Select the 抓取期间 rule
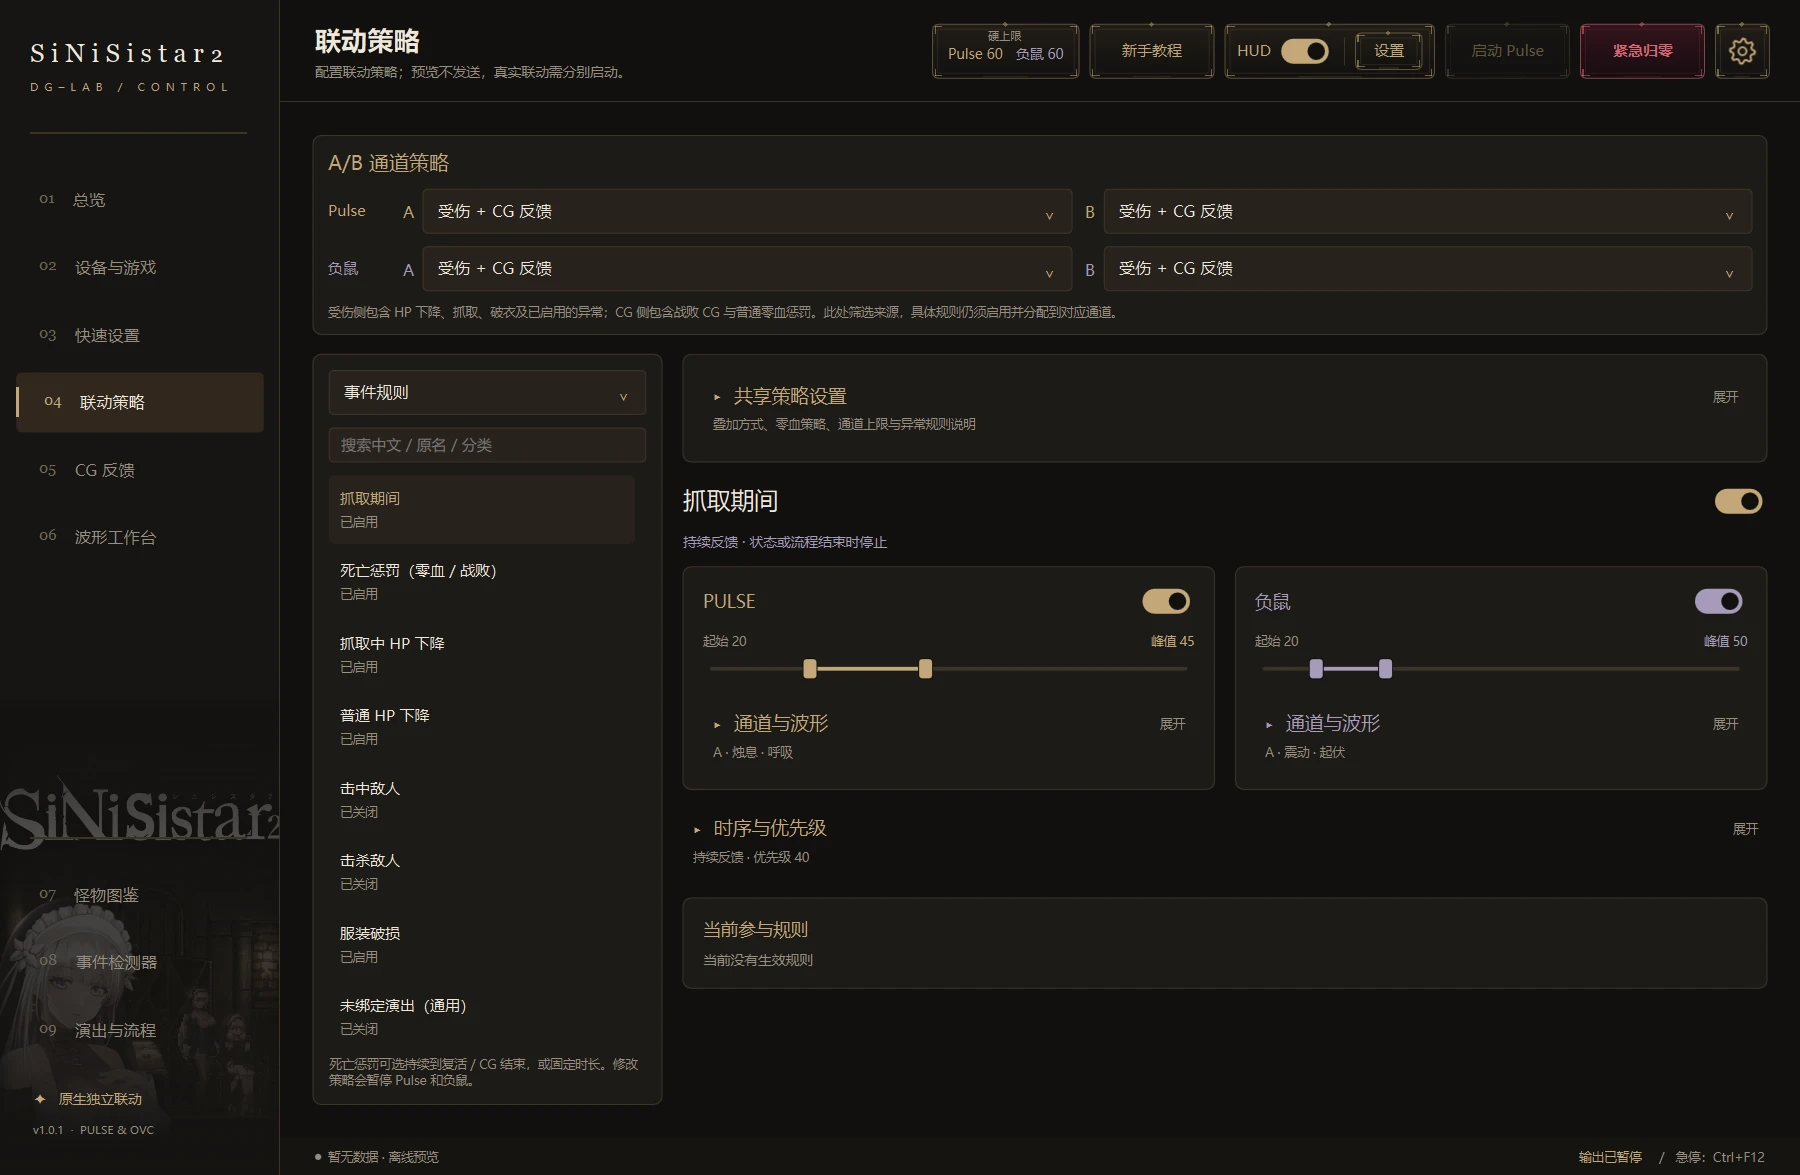The height and width of the screenshot is (1175, 1800). (x=482, y=509)
